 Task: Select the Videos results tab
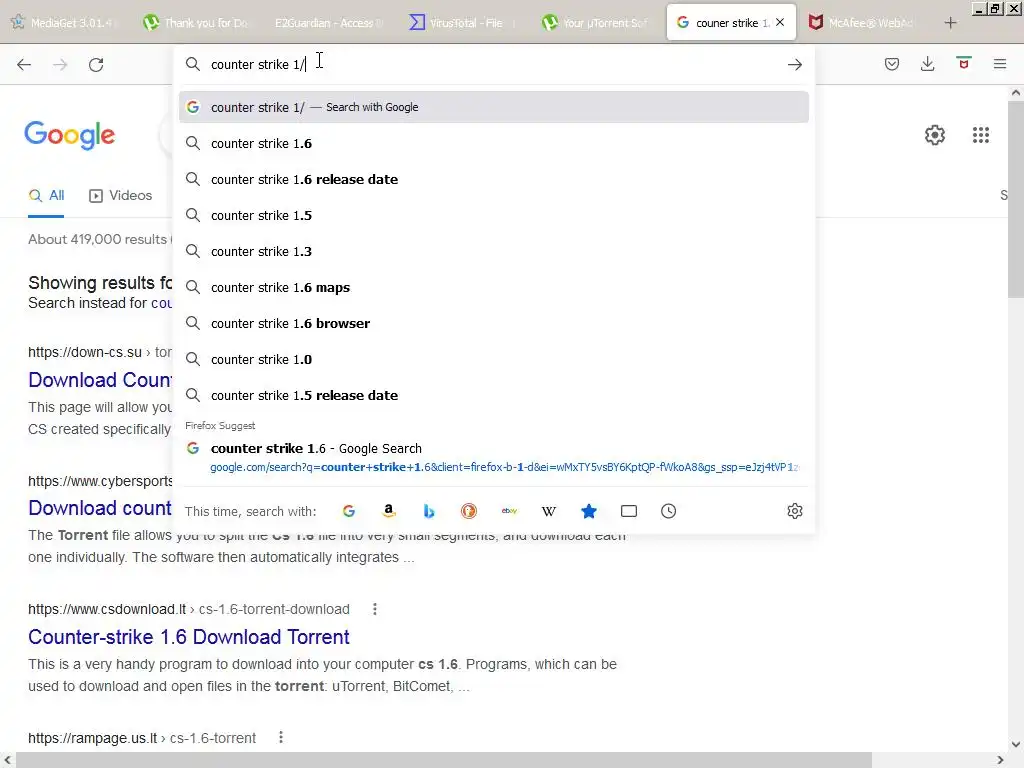pyautogui.click(x=121, y=195)
